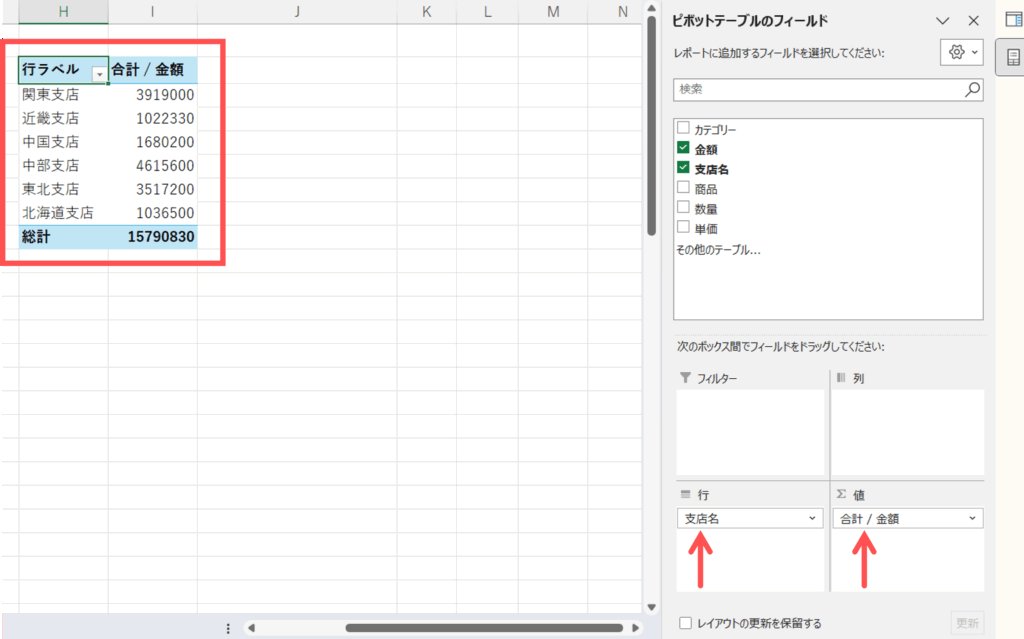The height and width of the screenshot is (639, 1024).
Task: Expand the 支店名 field dropdown in Rows area
Action: [812, 519]
